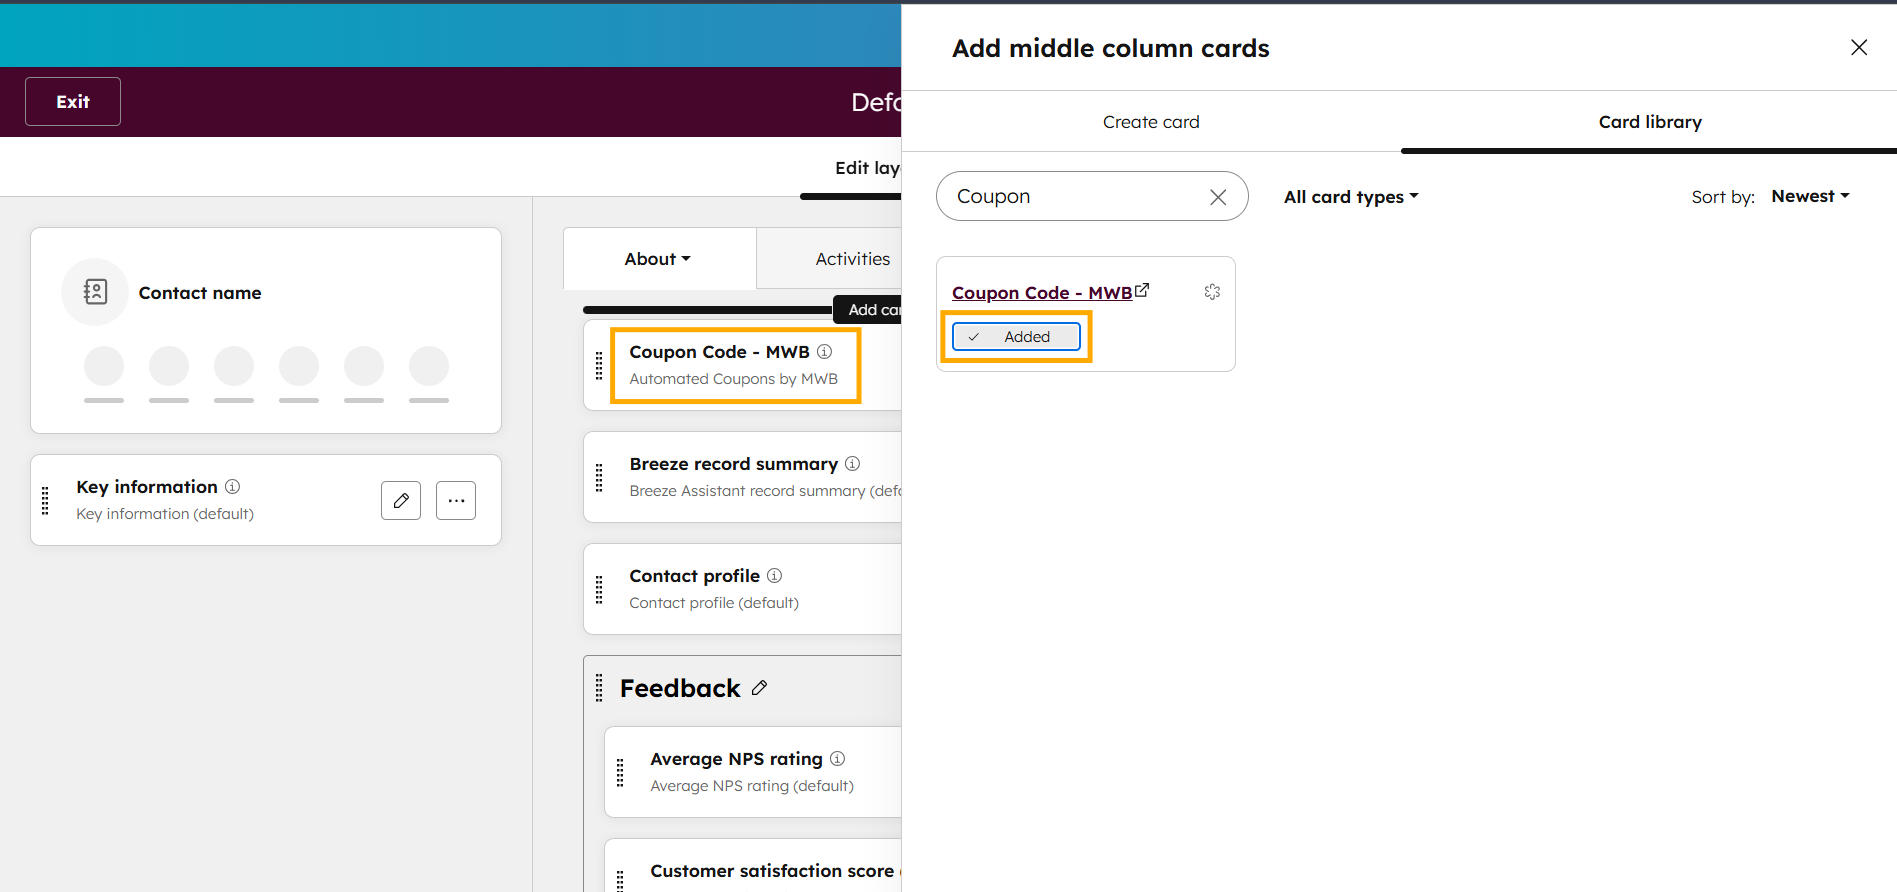This screenshot has height=892, width=1897.
Task: Select the contact avatar icon in the preview
Action: click(95, 292)
